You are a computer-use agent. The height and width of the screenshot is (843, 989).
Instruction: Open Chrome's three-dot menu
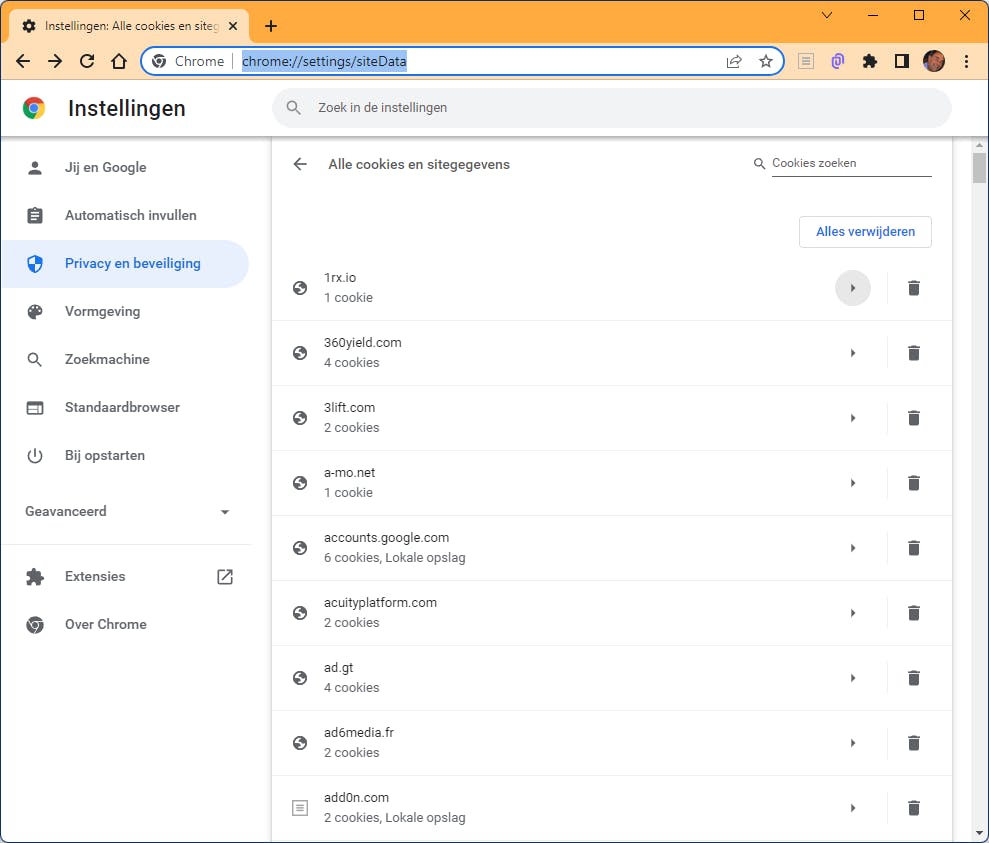click(966, 61)
